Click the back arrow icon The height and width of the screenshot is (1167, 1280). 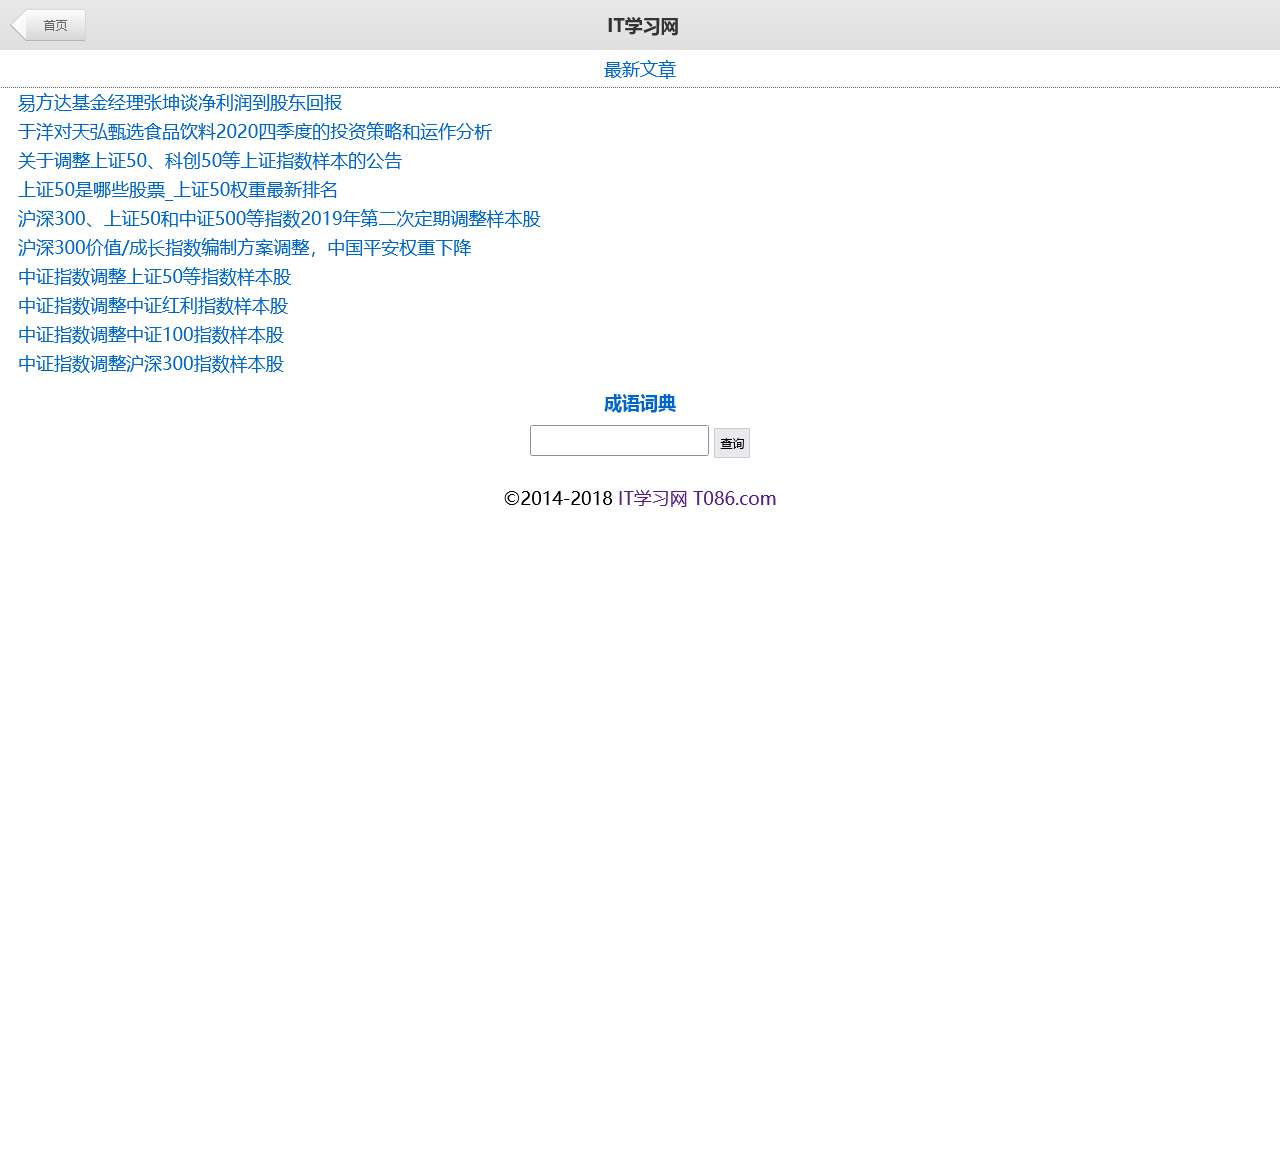click(x=17, y=25)
